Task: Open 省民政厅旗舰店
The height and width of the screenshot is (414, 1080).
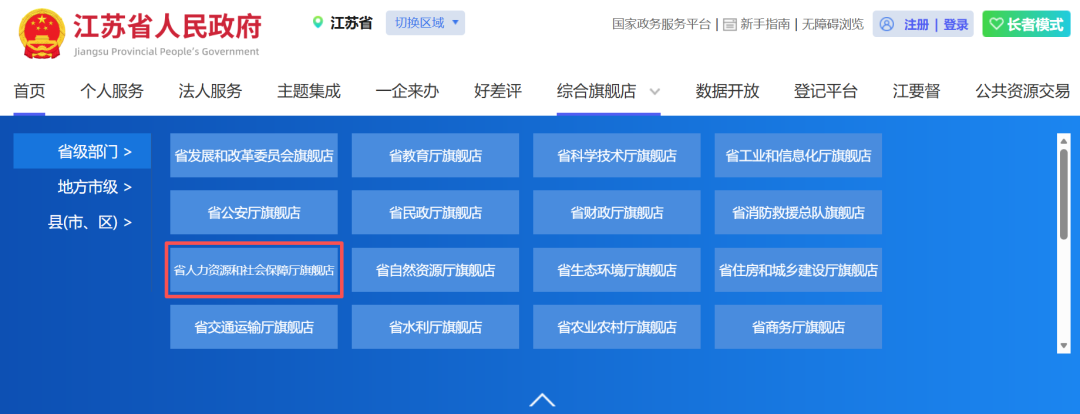Action: (x=435, y=213)
